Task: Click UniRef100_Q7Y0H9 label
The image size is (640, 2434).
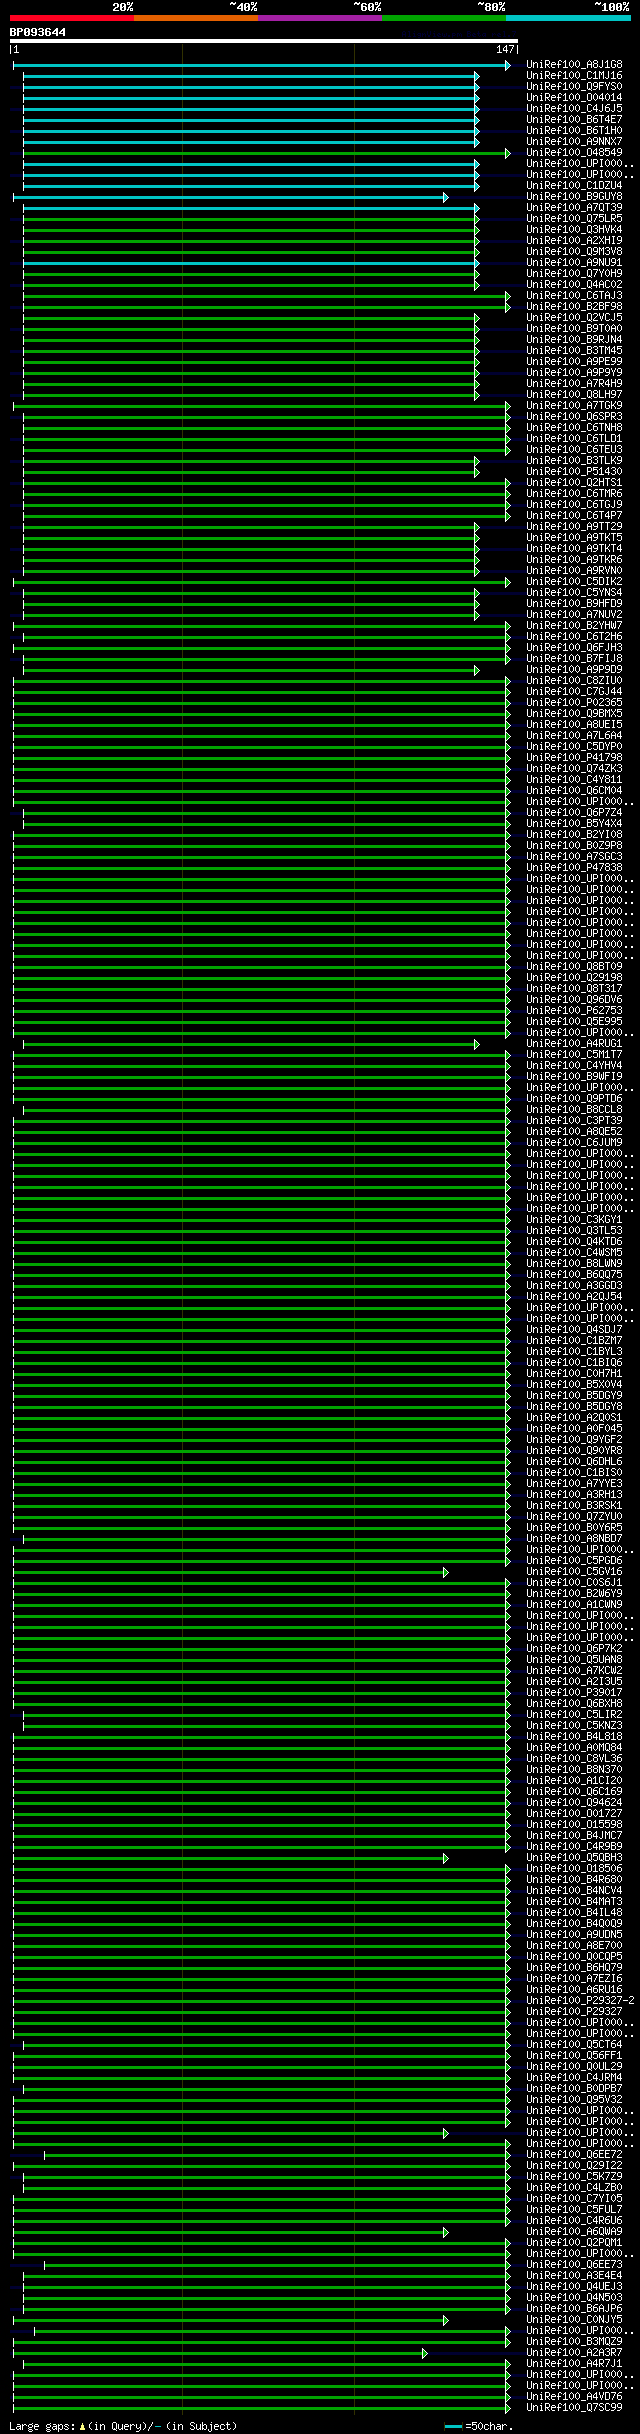Action: [574, 274]
